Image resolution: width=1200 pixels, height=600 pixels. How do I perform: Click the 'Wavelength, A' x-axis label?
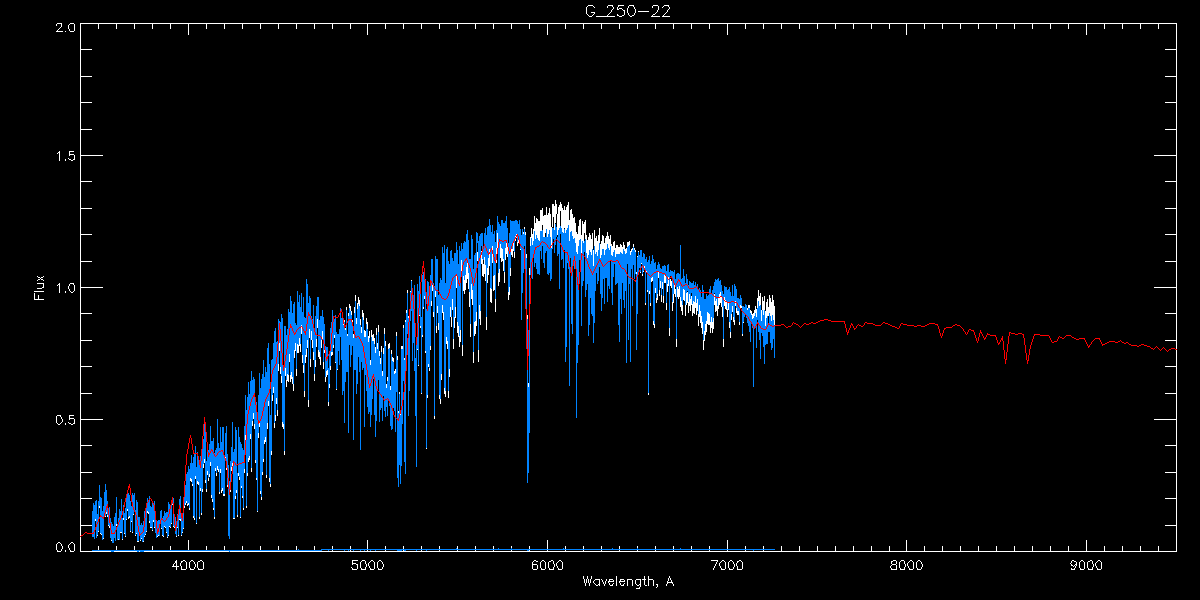pos(627,582)
